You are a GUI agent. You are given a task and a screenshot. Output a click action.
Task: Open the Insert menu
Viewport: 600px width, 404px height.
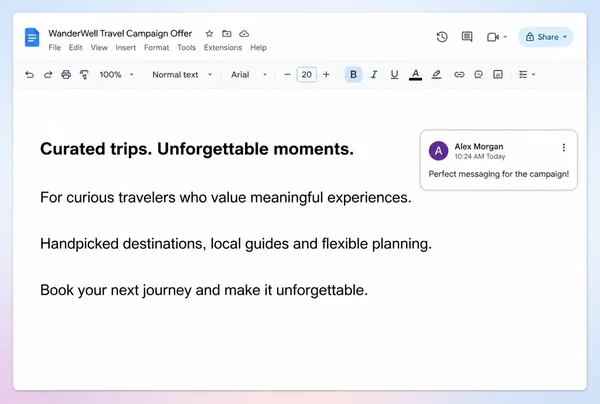126,48
